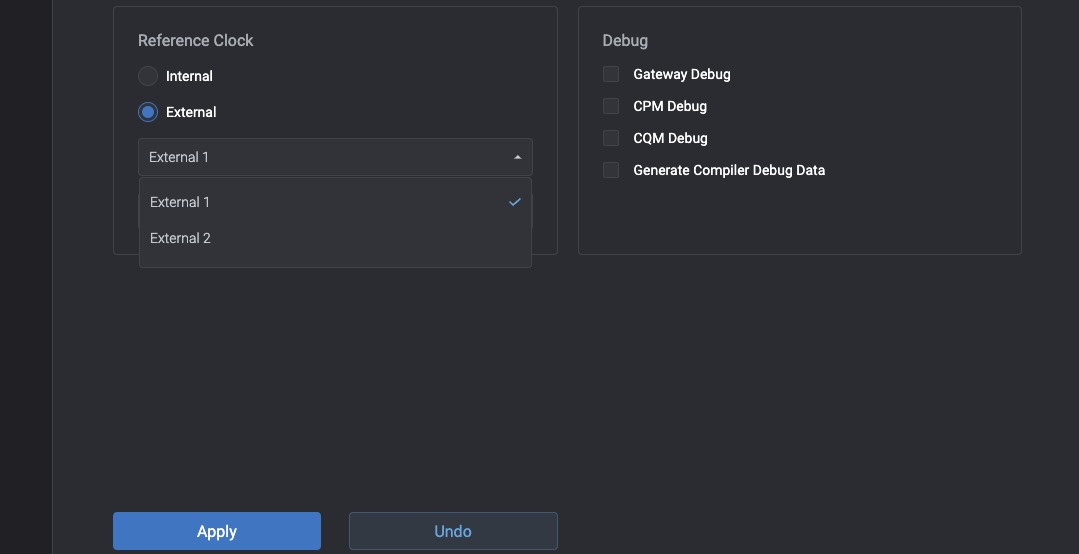Click the checkmark icon beside External 1
This screenshot has width=1079, height=554.
[x=515, y=202]
